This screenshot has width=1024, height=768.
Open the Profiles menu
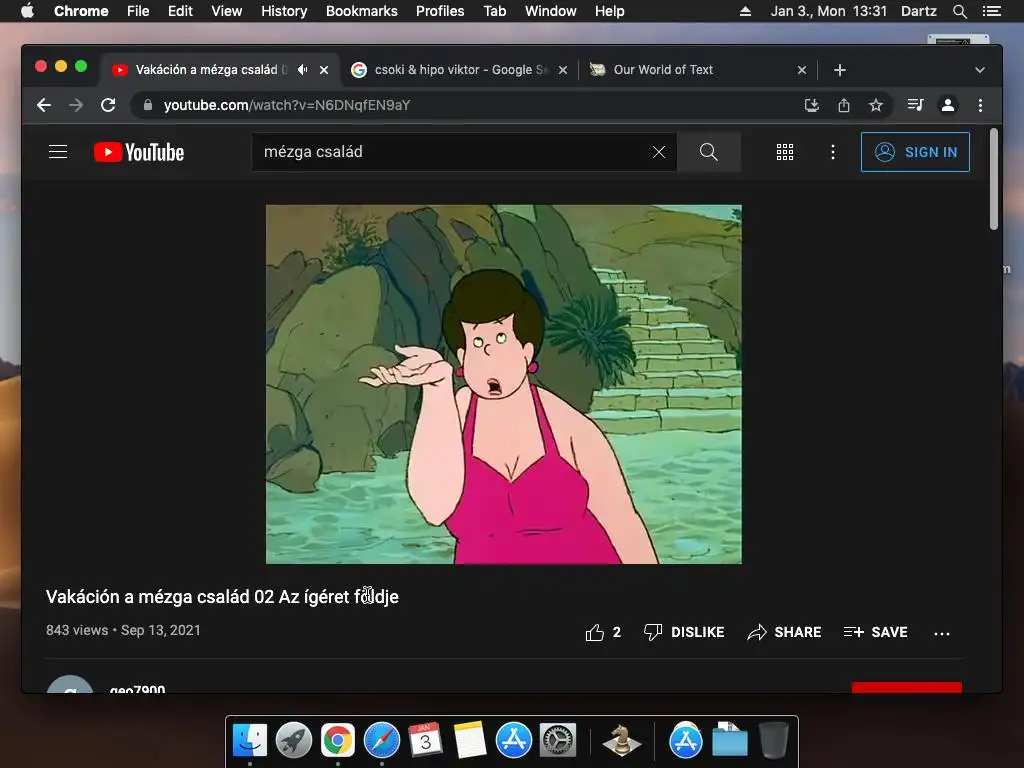pos(440,11)
